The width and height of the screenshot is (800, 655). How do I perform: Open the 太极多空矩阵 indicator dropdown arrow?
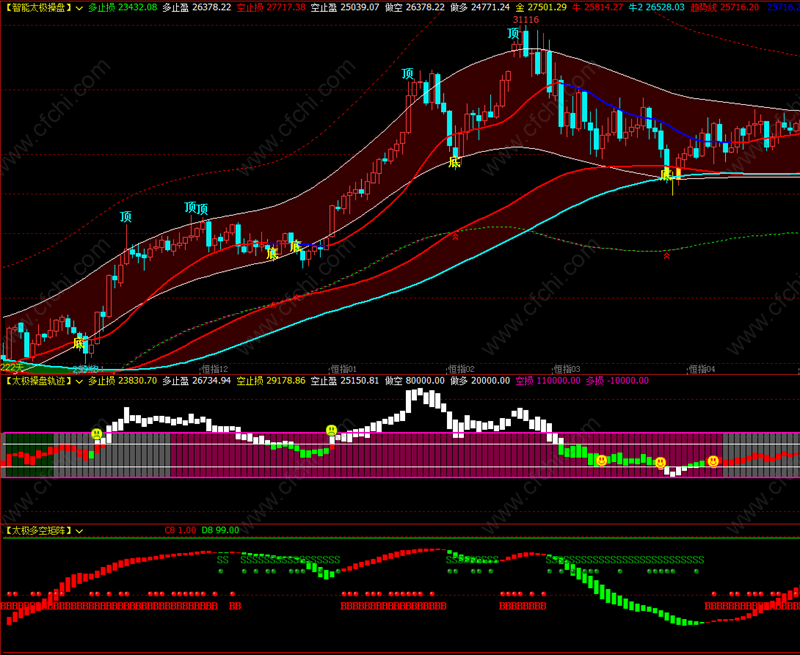(79, 531)
